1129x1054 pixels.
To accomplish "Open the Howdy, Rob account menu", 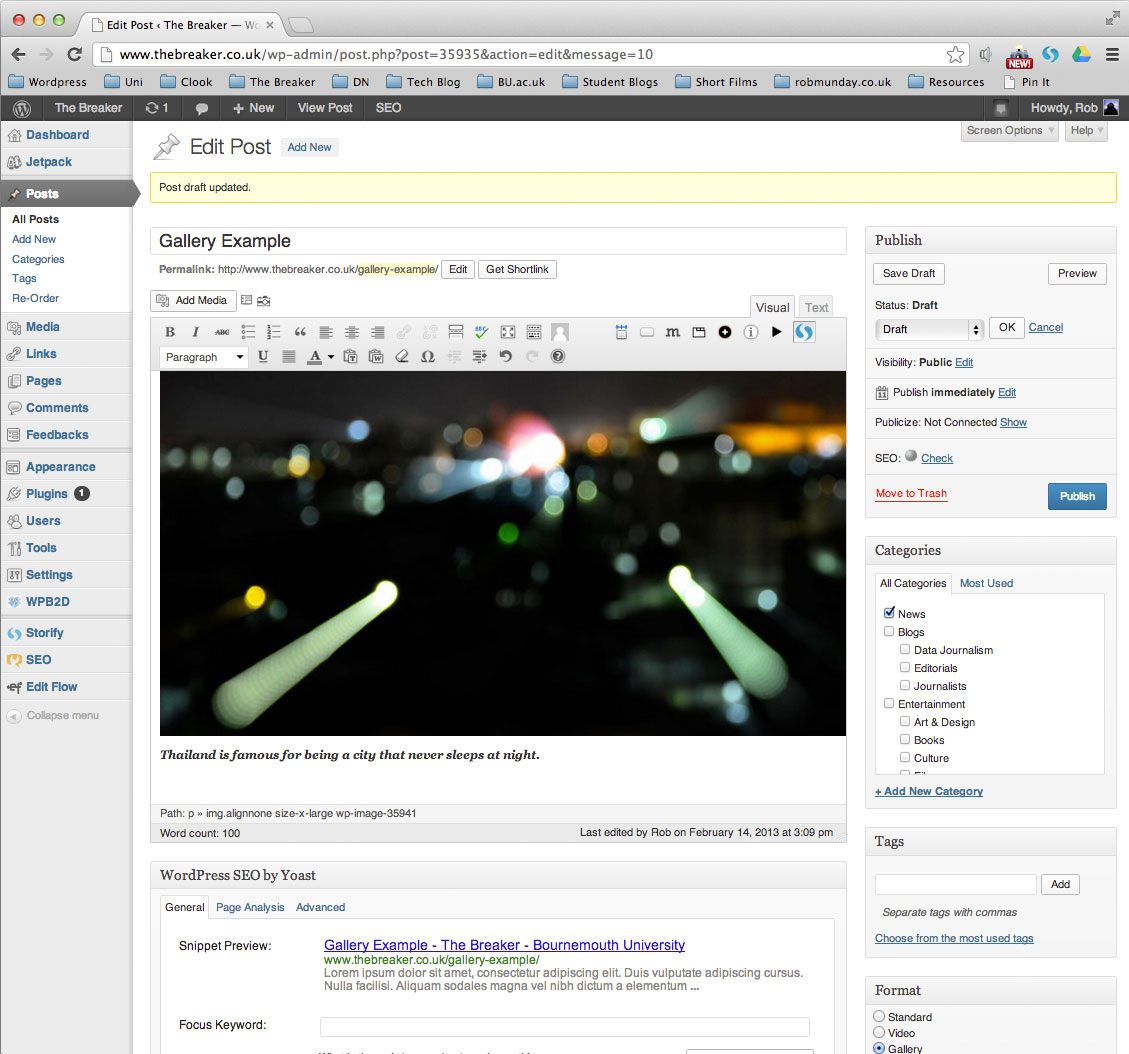I will pyautogui.click(x=1074, y=108).
